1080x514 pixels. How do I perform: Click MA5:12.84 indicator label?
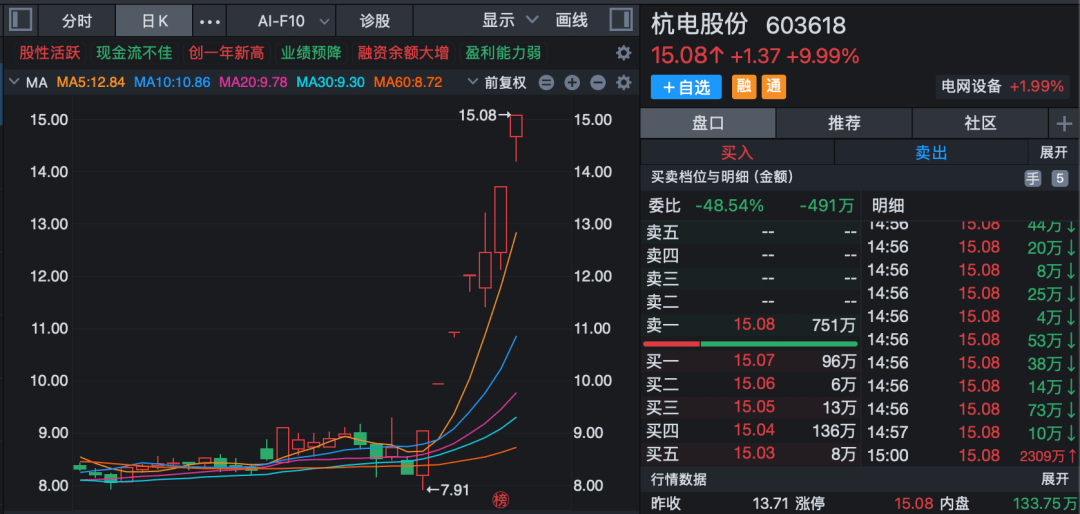90,83
